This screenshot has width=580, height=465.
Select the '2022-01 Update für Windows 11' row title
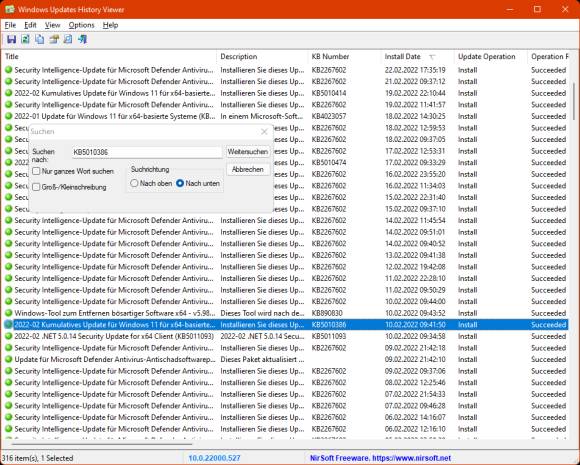point(115,116)
